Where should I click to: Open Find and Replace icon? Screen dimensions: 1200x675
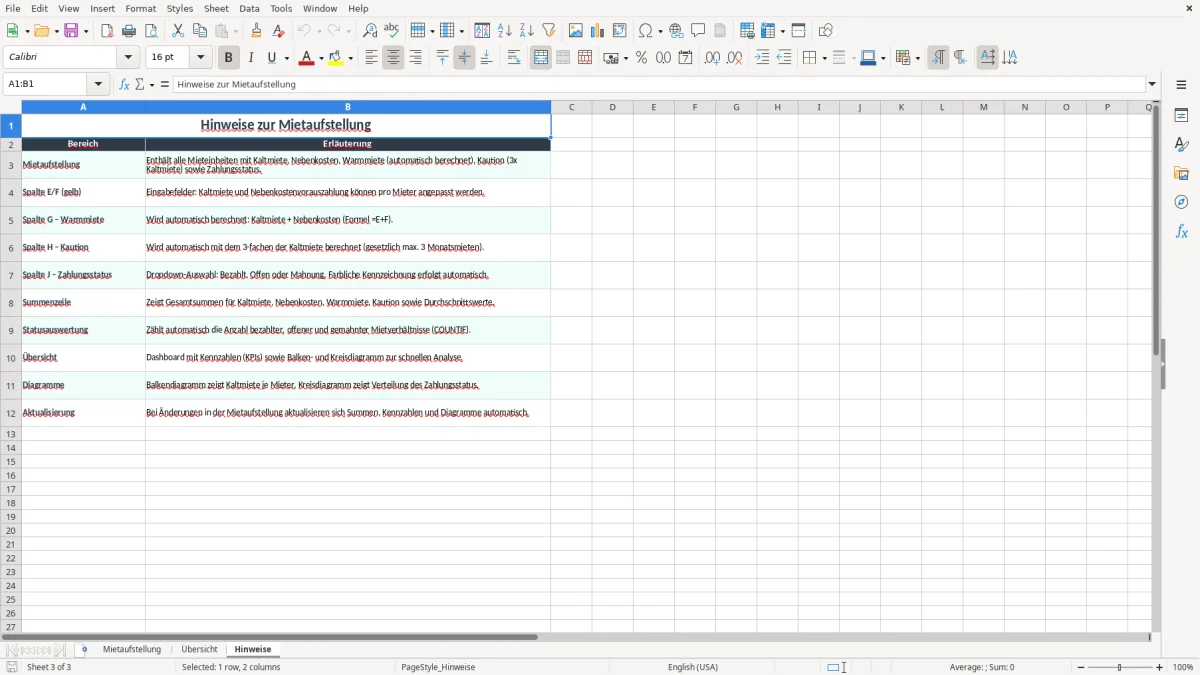[x=370, y=31]
